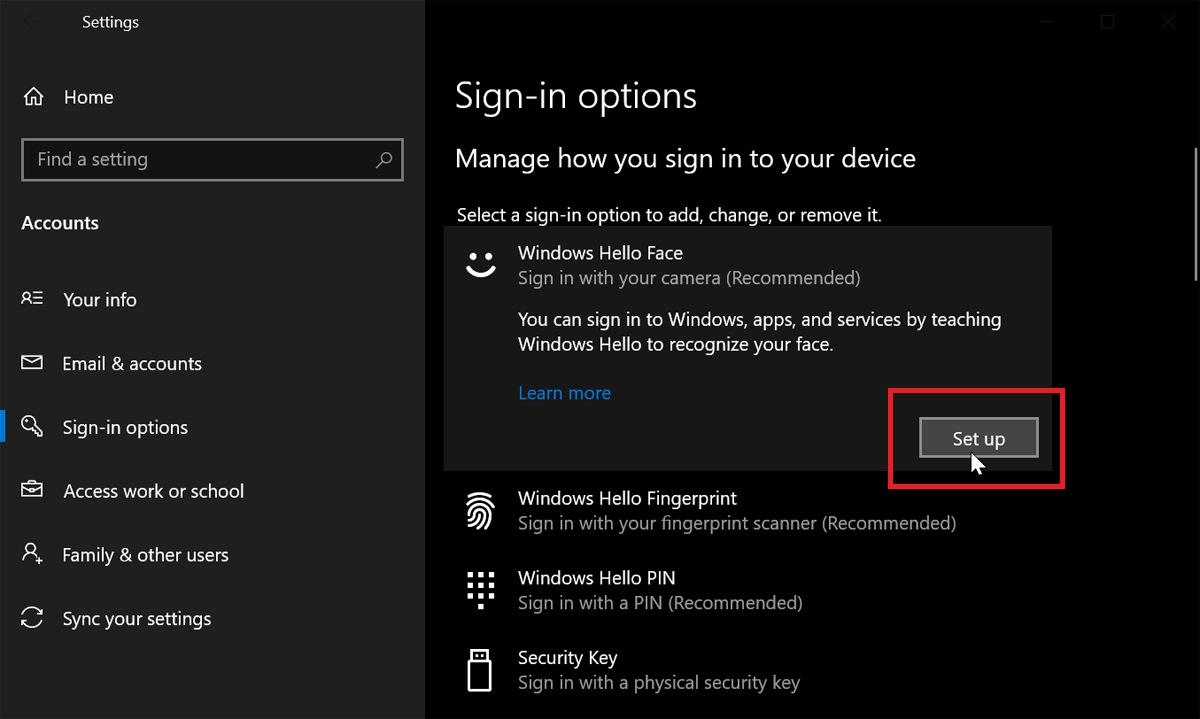The image size is (1200, 719).
Task: Open Sign-in options from the sidebar
Action: tap(124, 426)
